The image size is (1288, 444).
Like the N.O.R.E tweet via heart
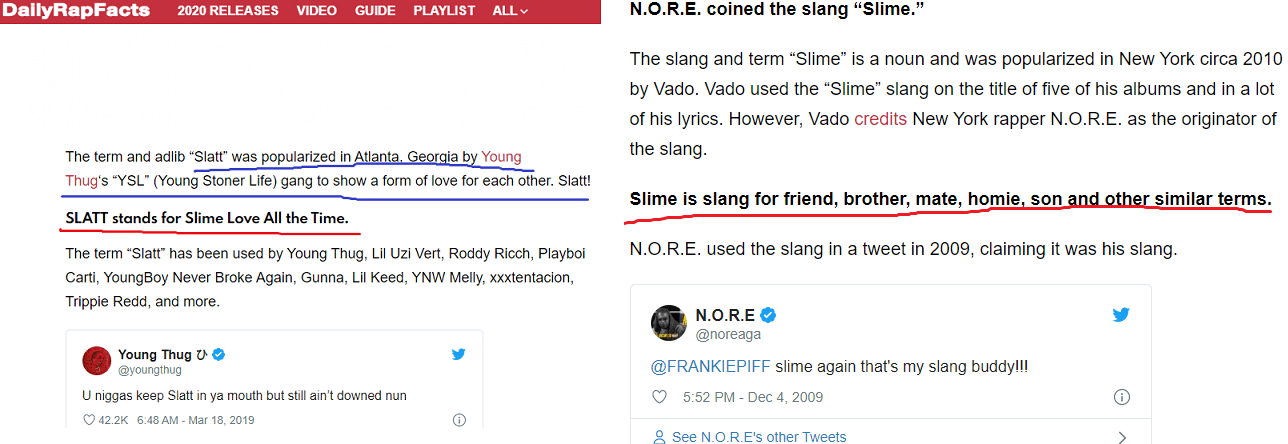pyautogui.click(x=659, y=397)
